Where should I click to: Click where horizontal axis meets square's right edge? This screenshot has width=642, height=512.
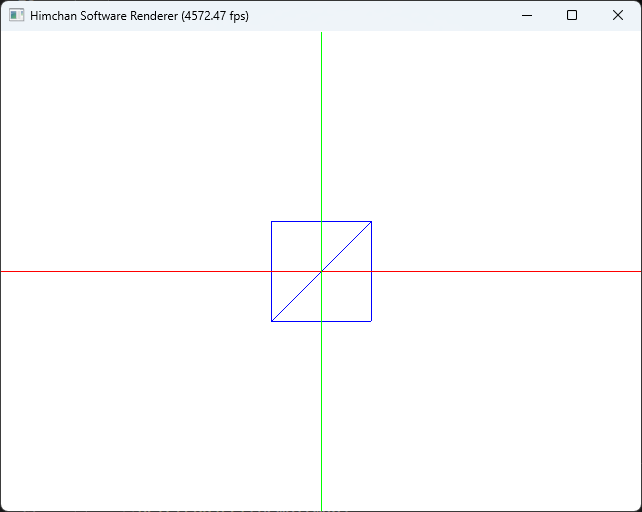(371, 271)
